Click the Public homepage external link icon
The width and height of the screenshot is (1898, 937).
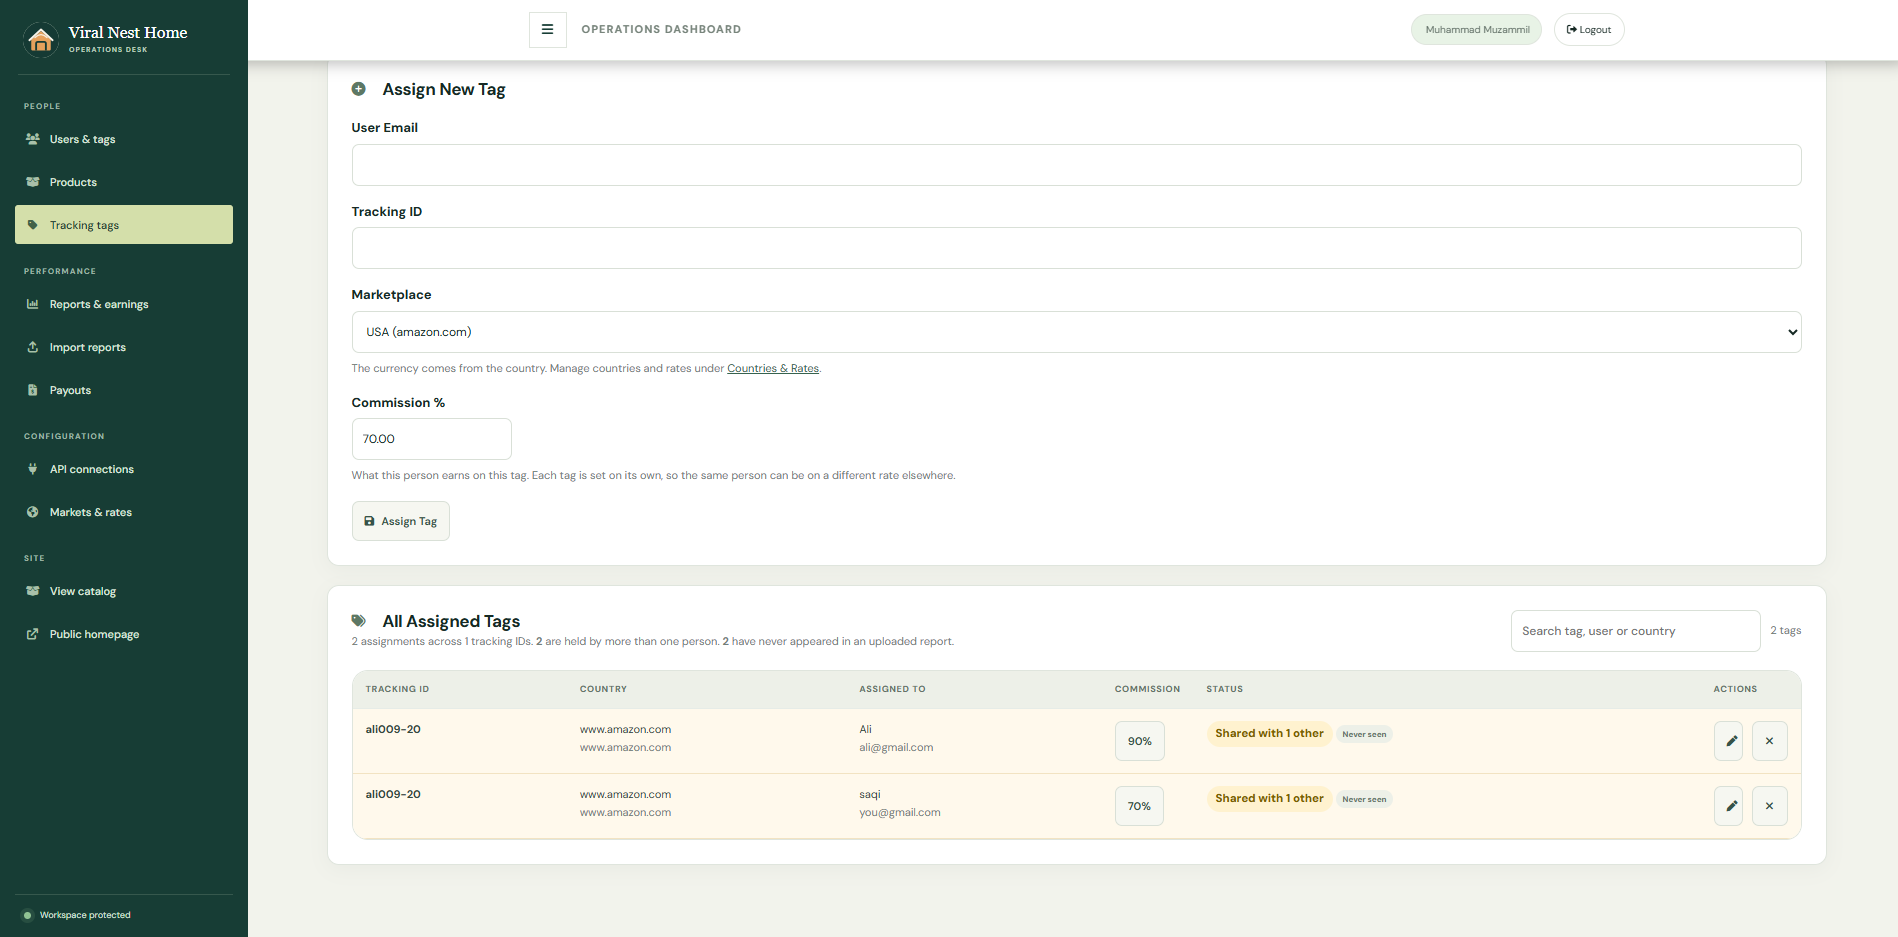tap(33, 634)
